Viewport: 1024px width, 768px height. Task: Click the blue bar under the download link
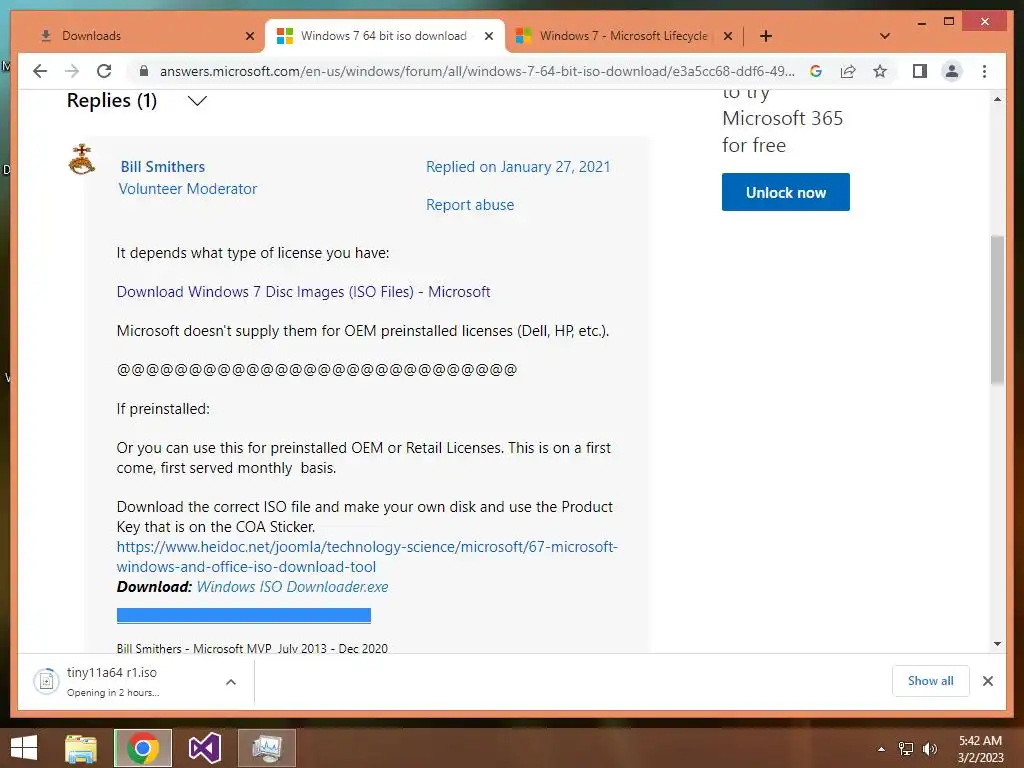(244, 615)
